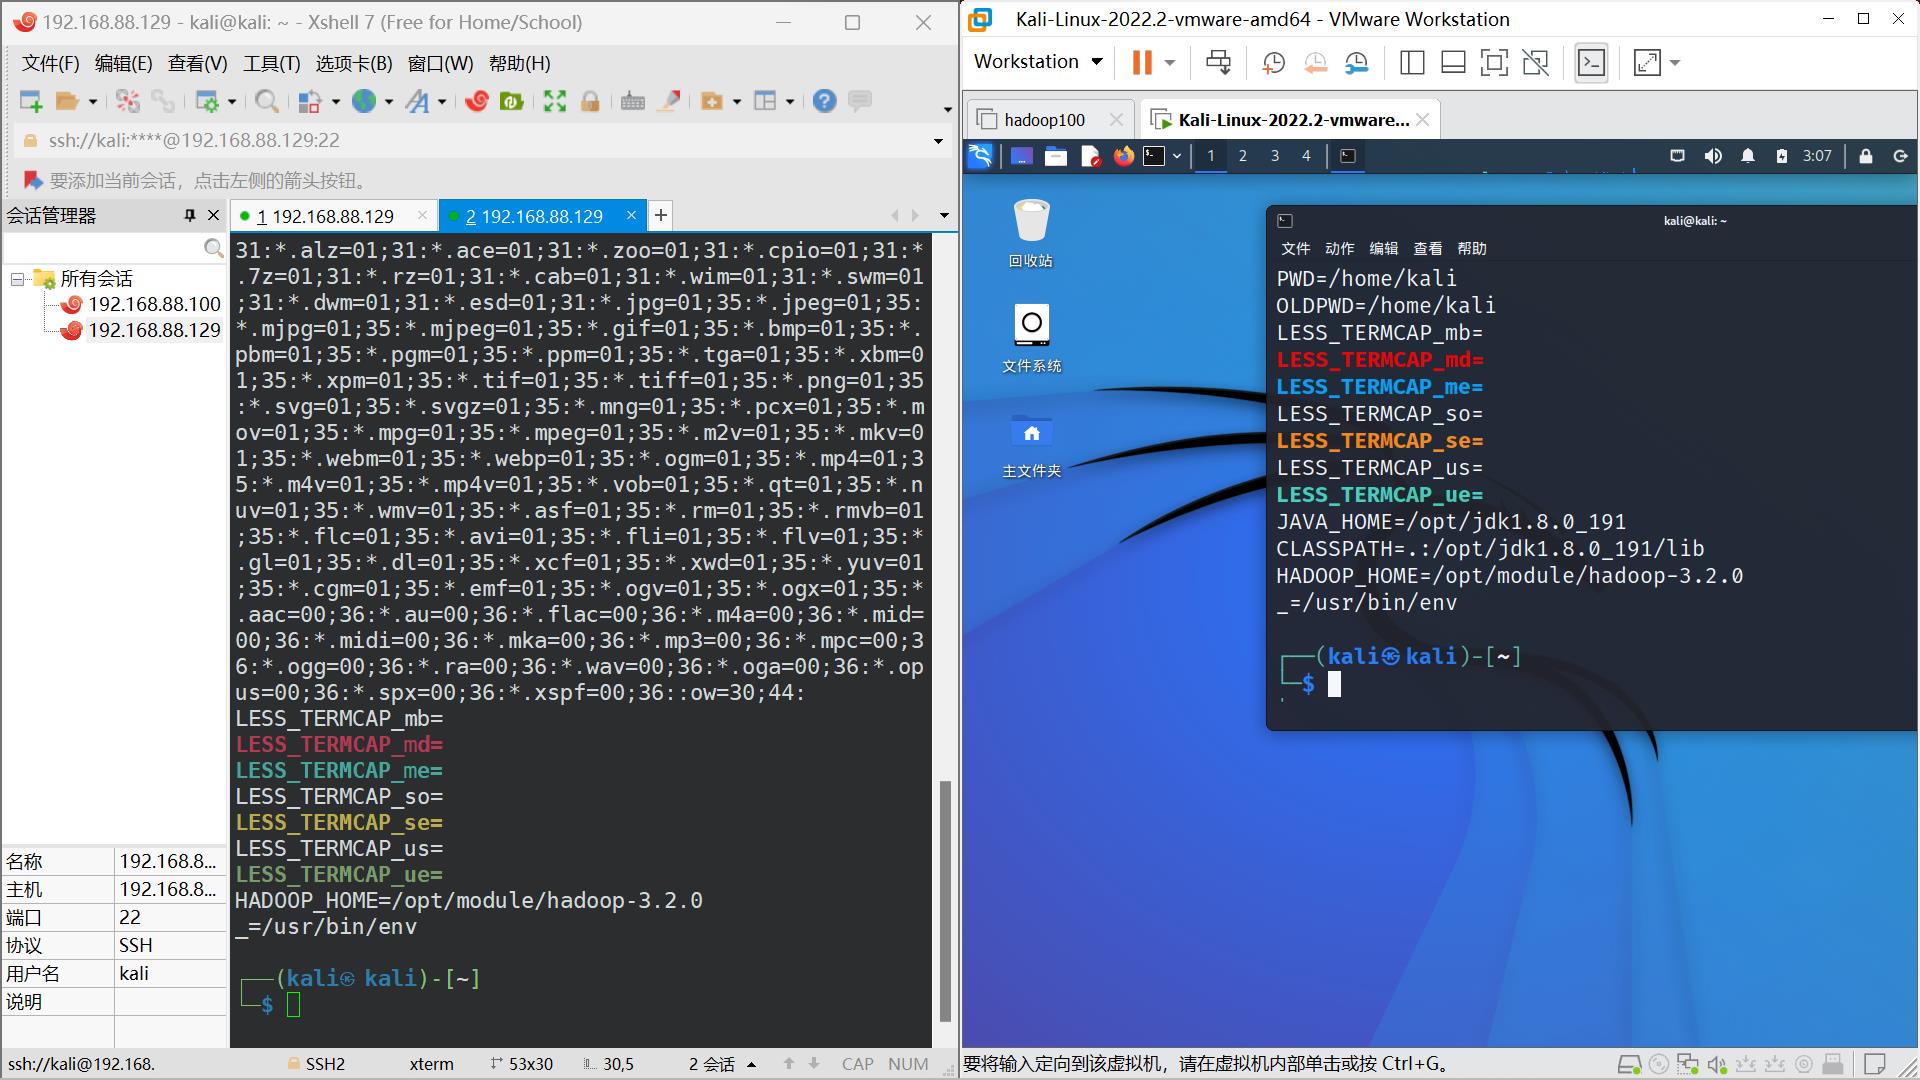Click the add new session plus button
This screenshot has height=1080, width=1920.
click(x=661, y=215)
